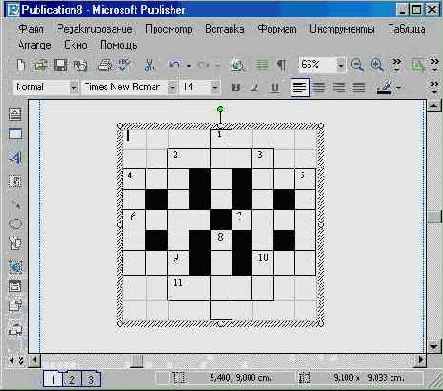Screen dimensions: 443x391
Task: Select the Insert Table tool in the left toolbar
Action: 15,134
